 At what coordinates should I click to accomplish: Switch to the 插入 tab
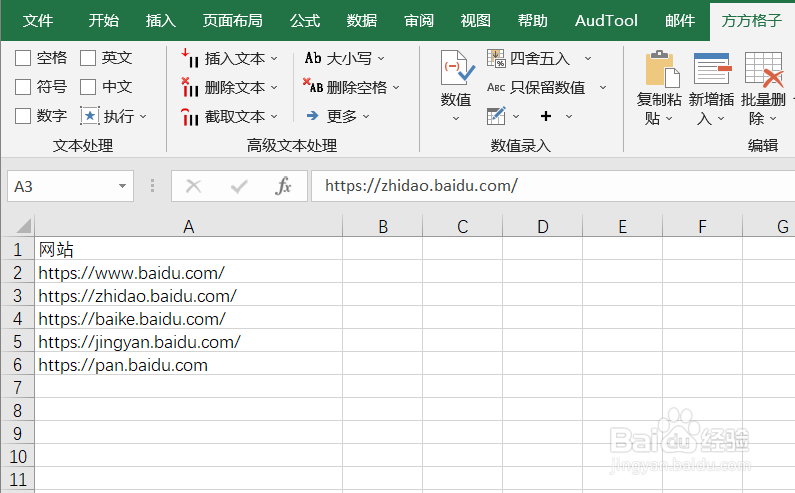[x=161, y=21]
